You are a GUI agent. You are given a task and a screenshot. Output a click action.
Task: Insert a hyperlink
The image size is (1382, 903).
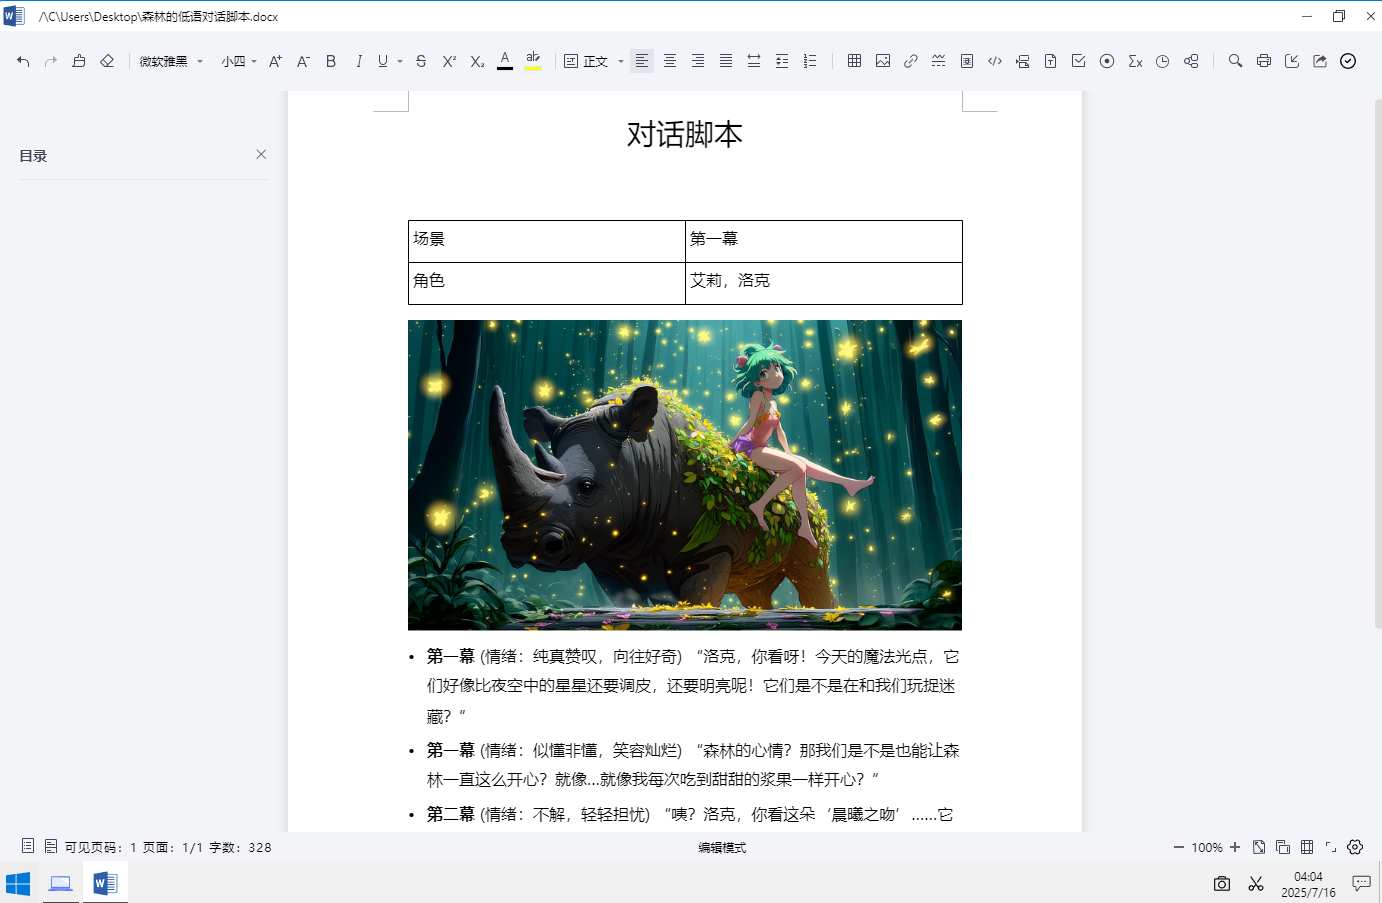coord(910,61)
